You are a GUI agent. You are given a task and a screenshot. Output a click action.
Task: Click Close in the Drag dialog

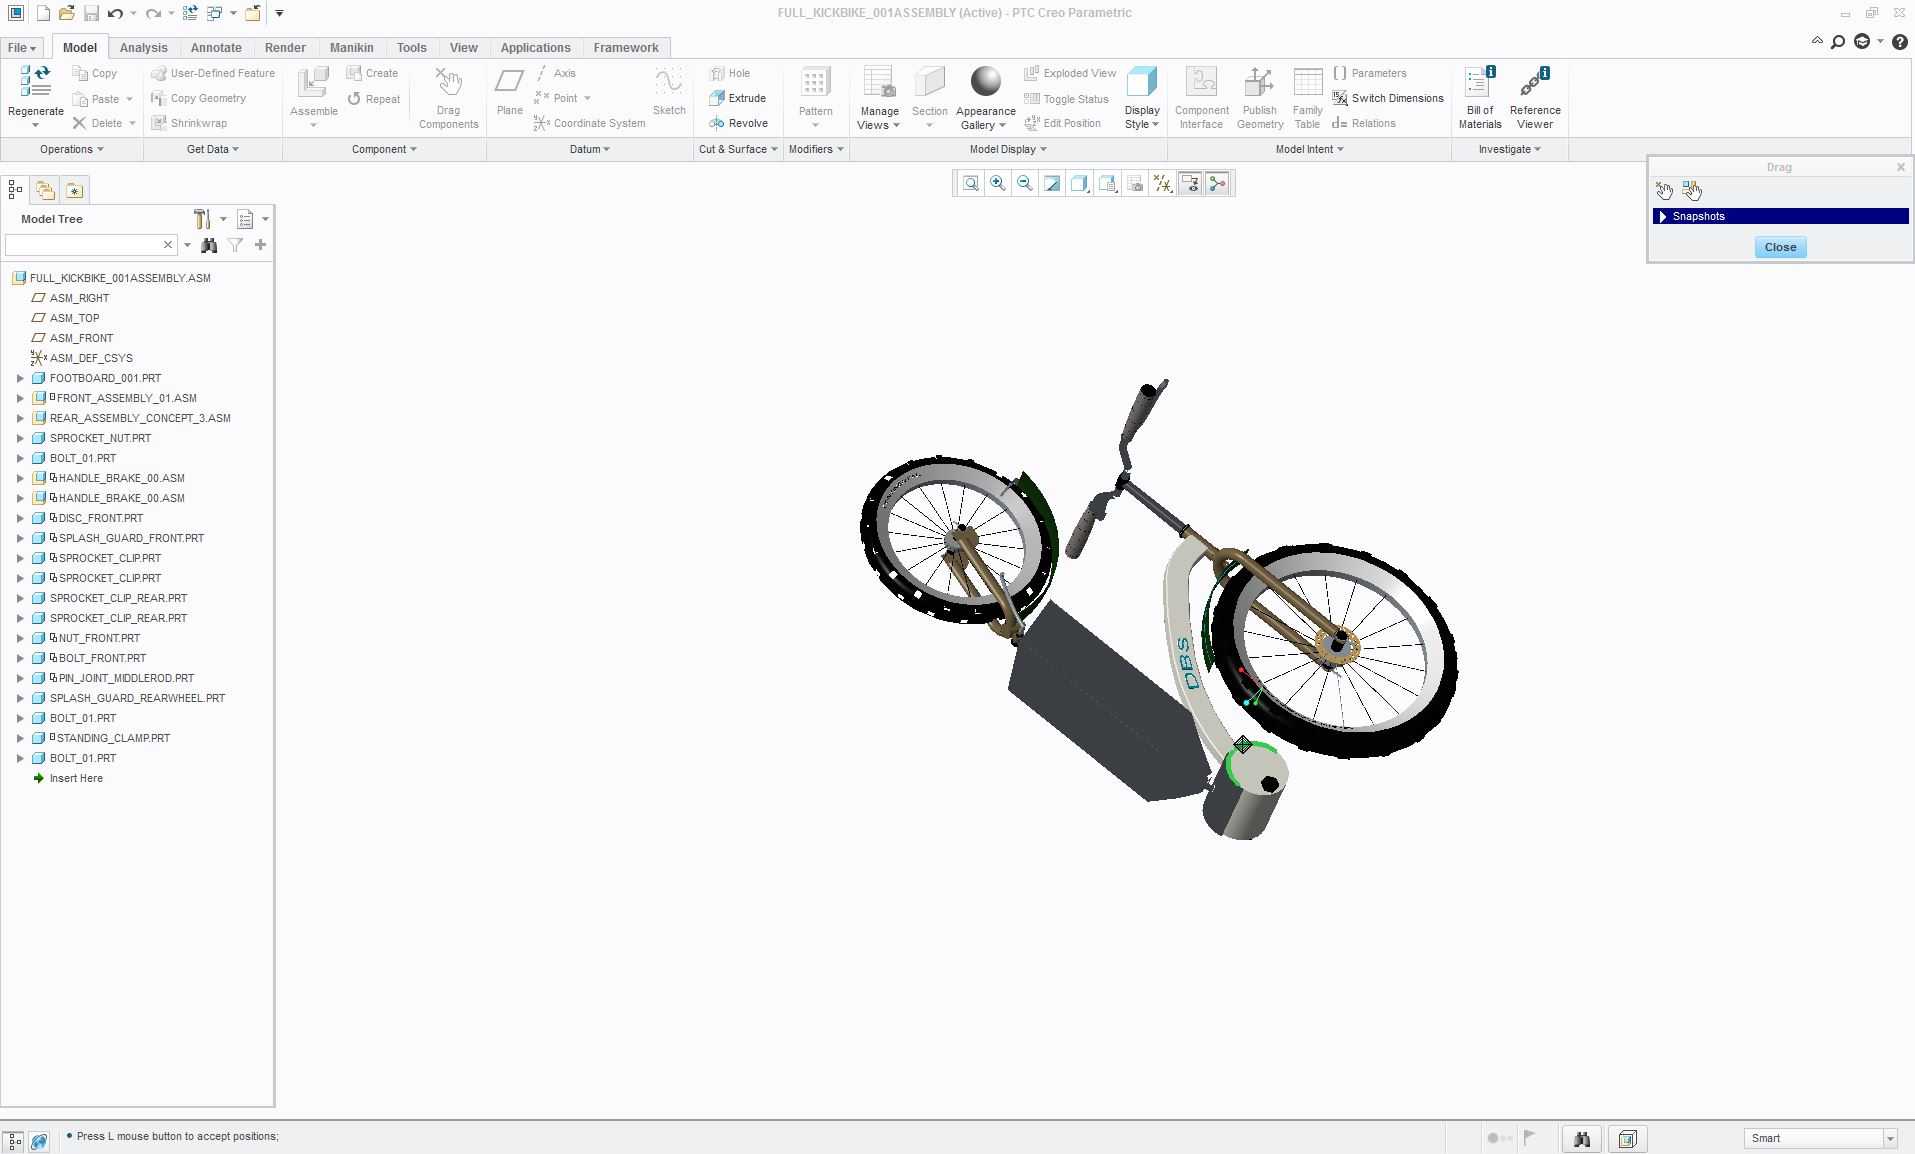pyautogui.click(x=1780, y=247)
